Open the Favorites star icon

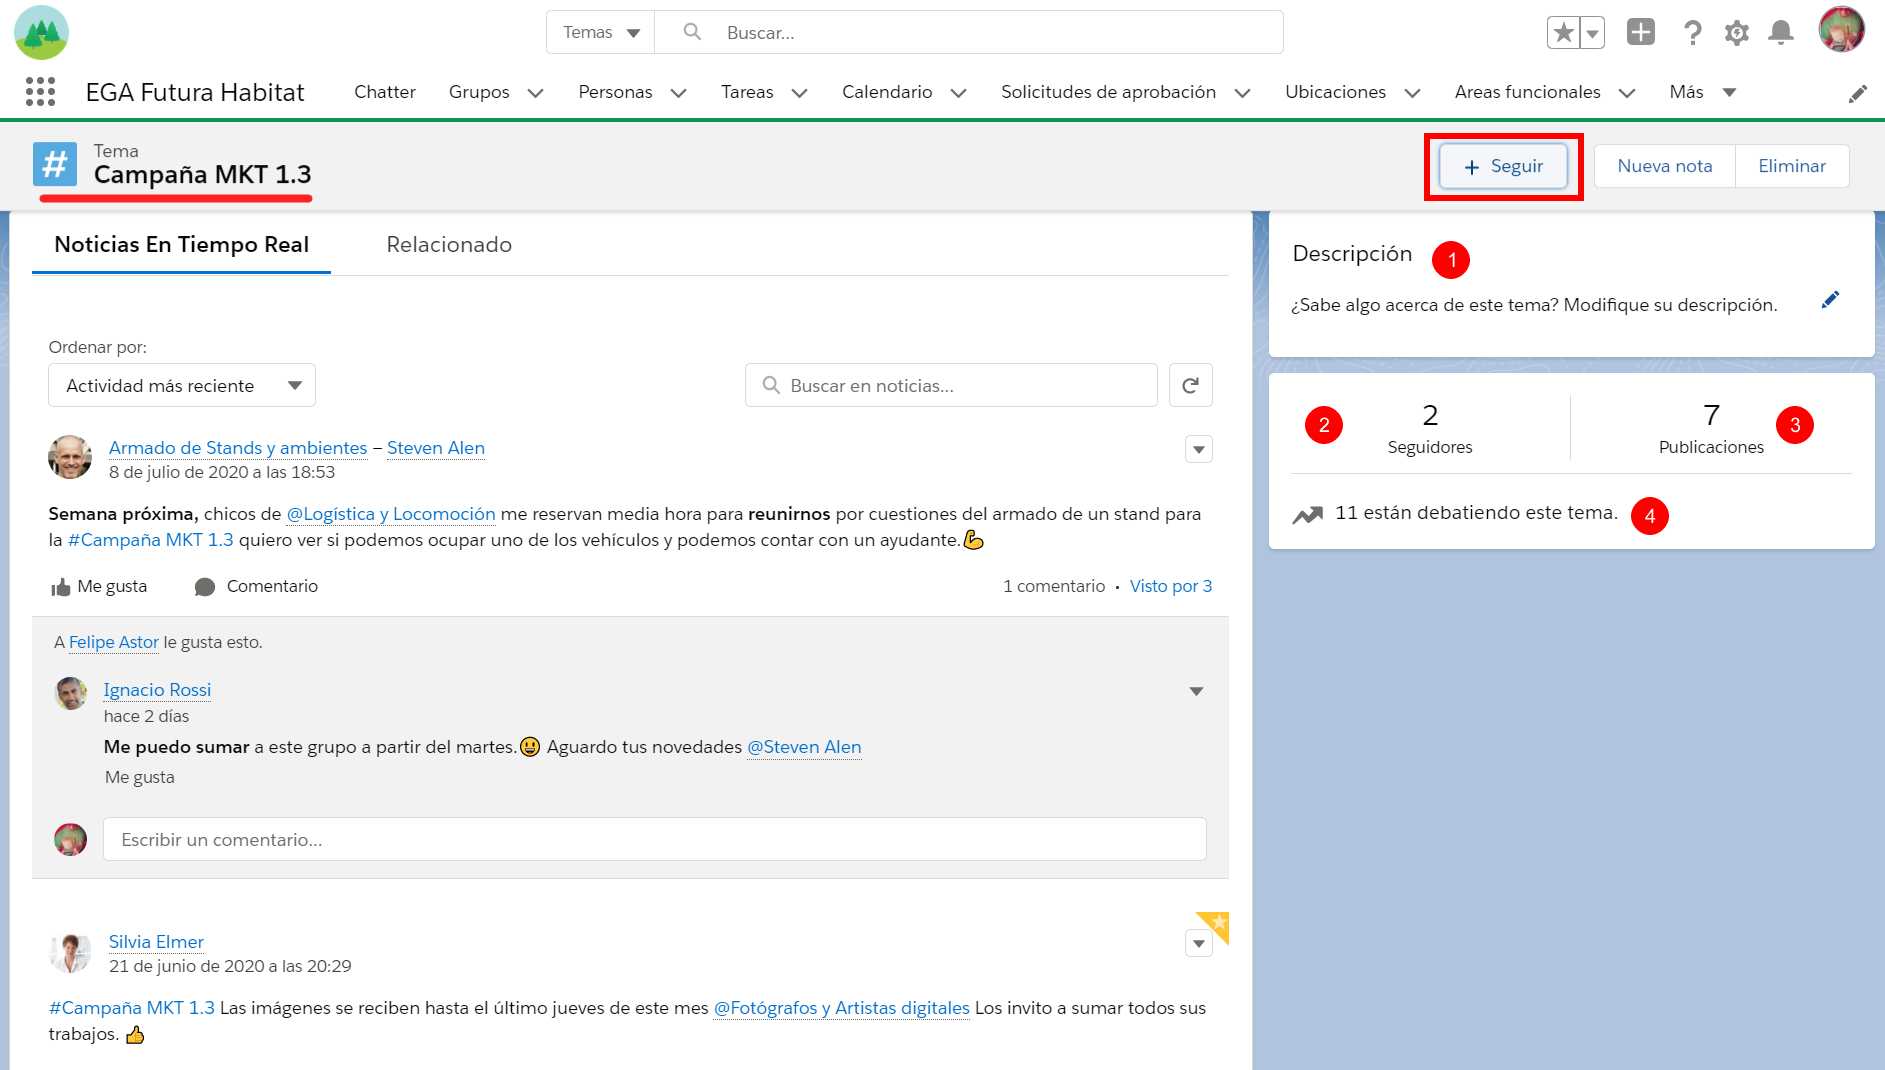tap(1563, 33)
